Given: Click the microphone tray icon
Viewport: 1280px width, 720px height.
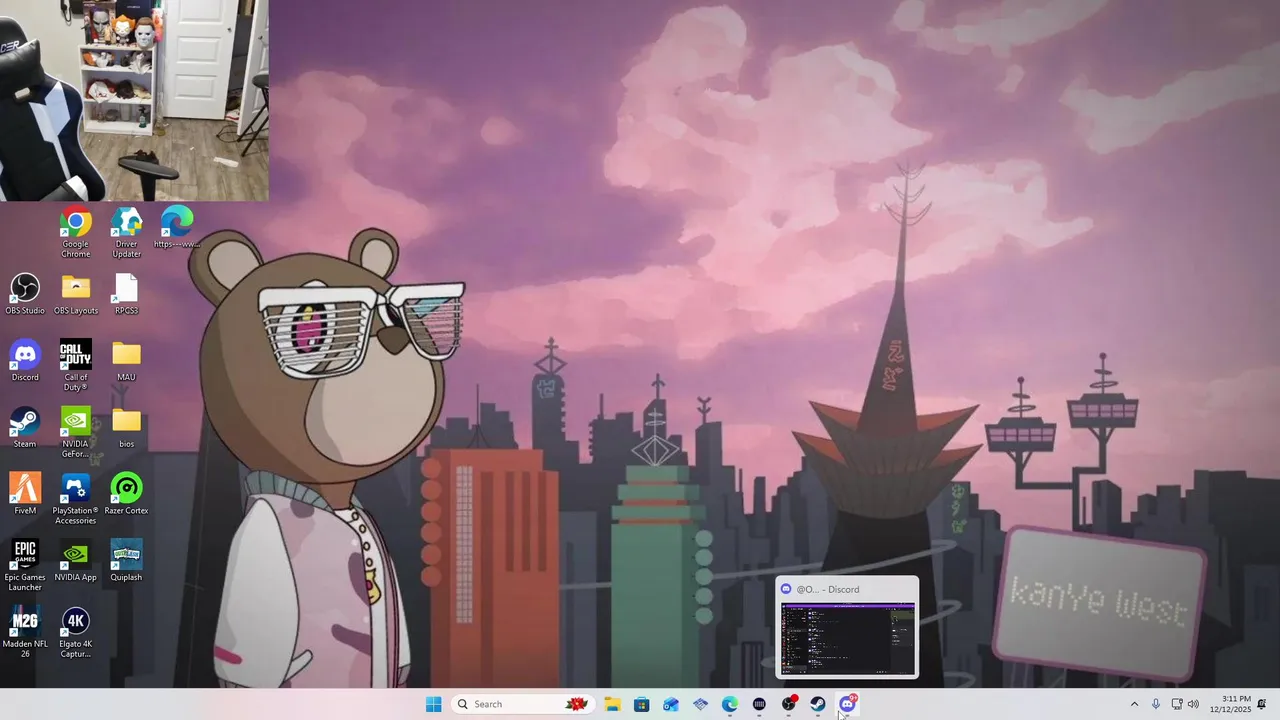Looking at the screenshot, I should point(1156,704).
